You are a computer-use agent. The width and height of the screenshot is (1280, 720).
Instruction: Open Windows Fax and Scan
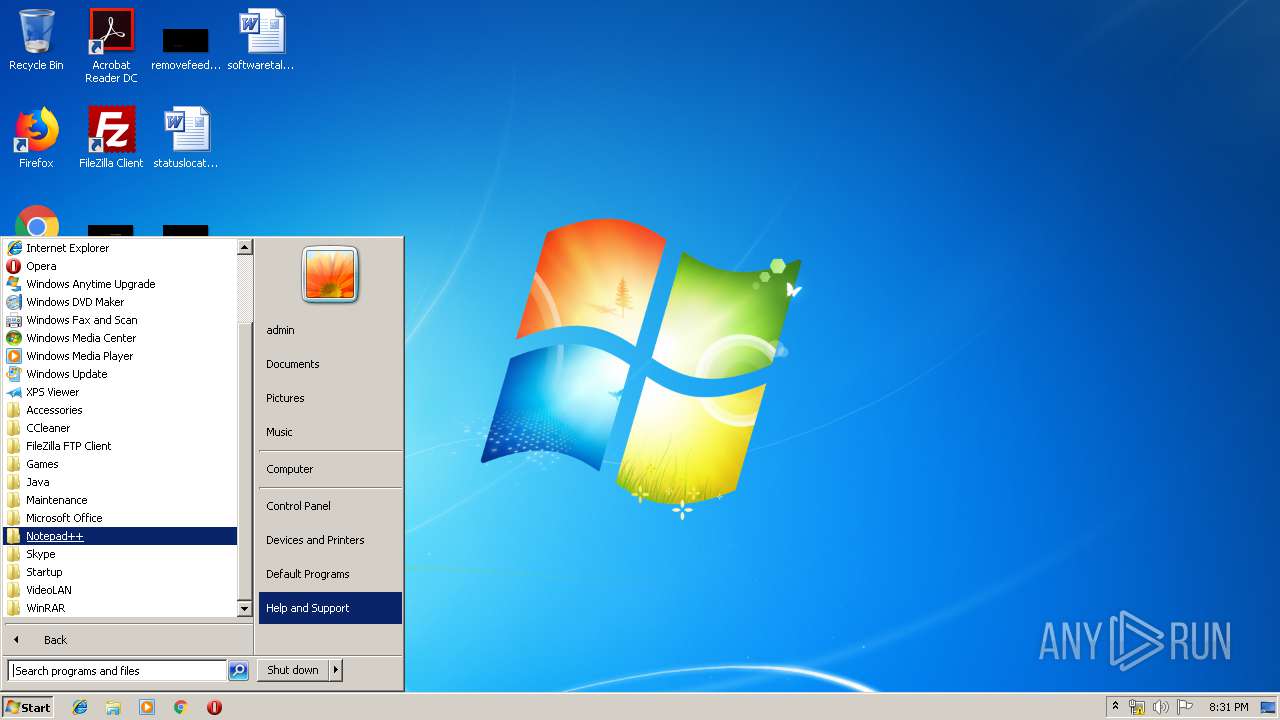pos(120,320)
